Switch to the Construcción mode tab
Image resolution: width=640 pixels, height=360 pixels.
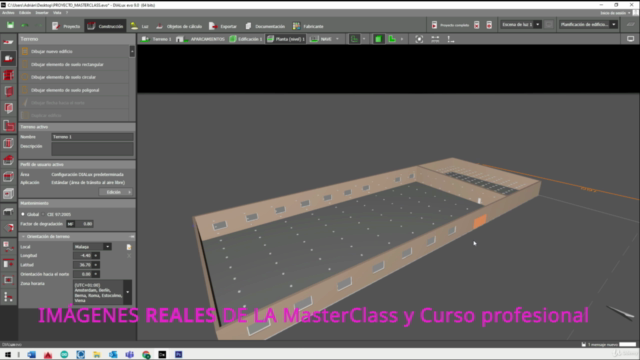click(105, 26)
